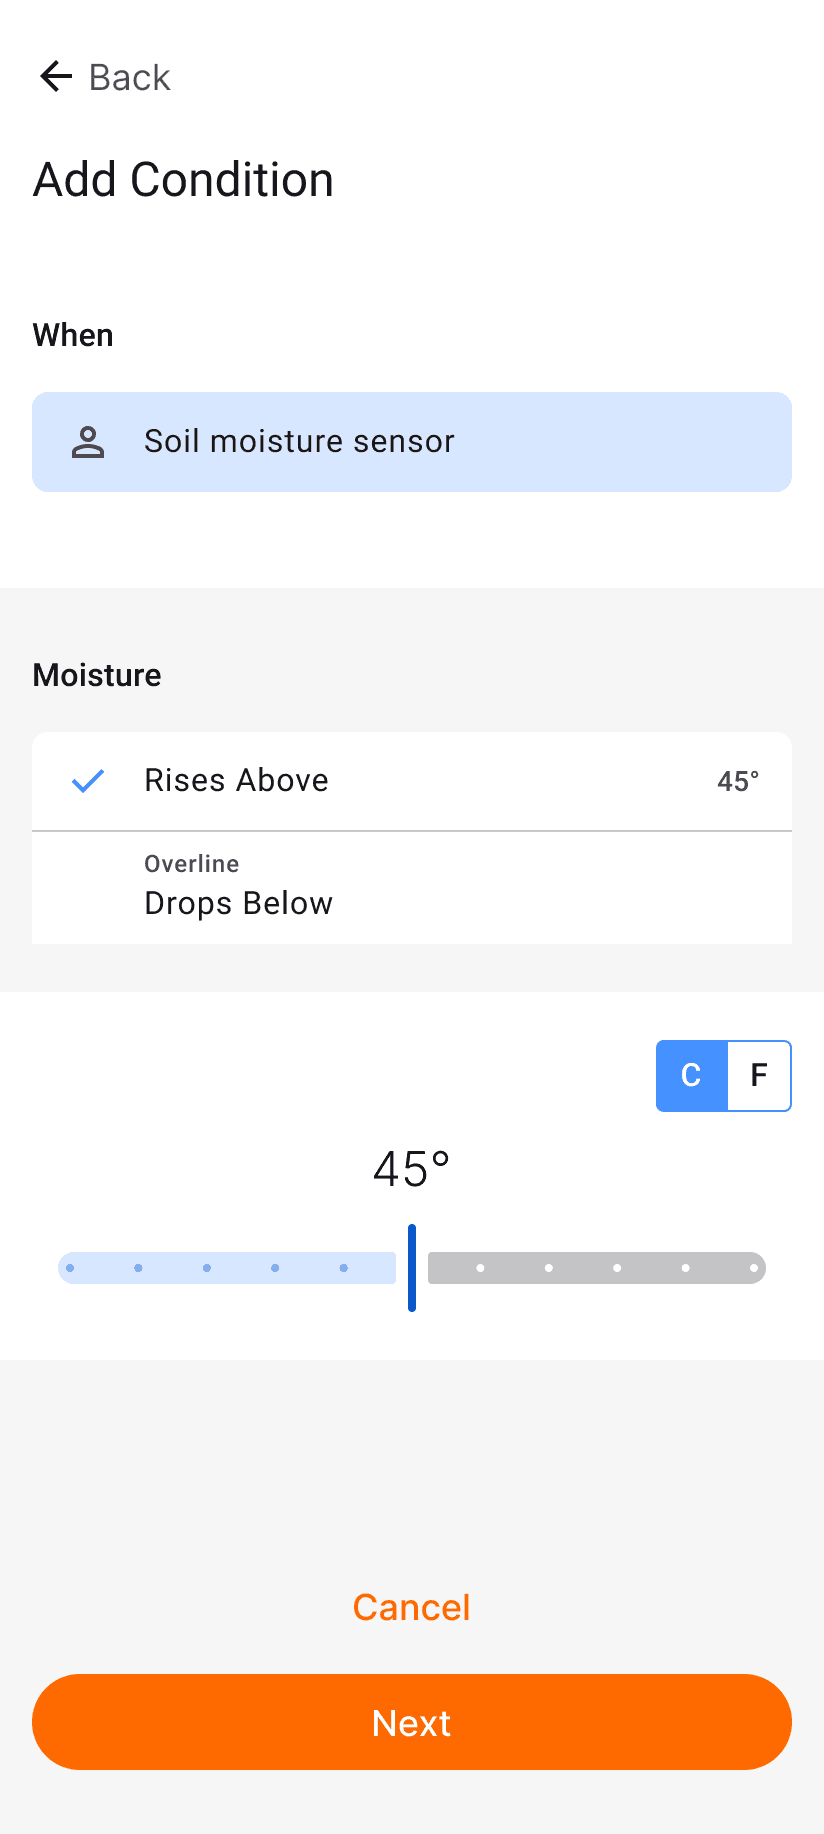Click the blue slider handle

(412, 1268)
